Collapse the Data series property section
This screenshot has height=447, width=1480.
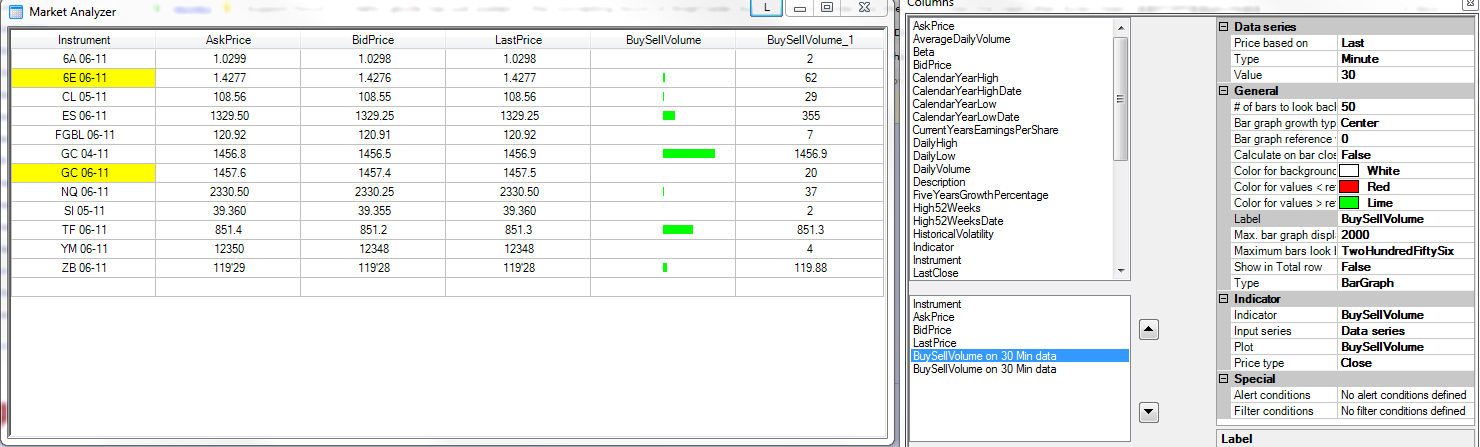(1224, 27)
